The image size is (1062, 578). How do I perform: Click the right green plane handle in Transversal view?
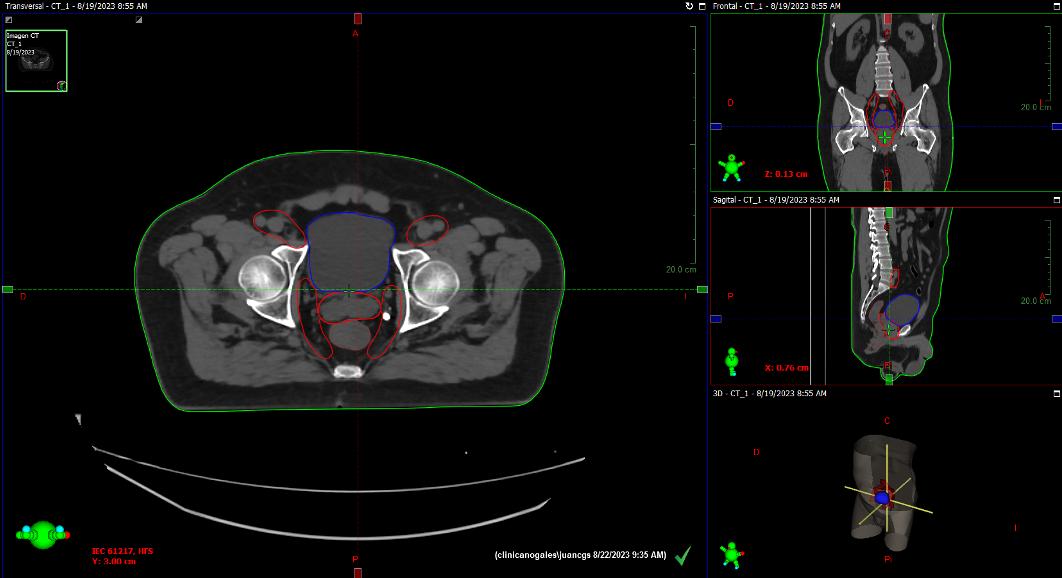[x=702, y=289]
